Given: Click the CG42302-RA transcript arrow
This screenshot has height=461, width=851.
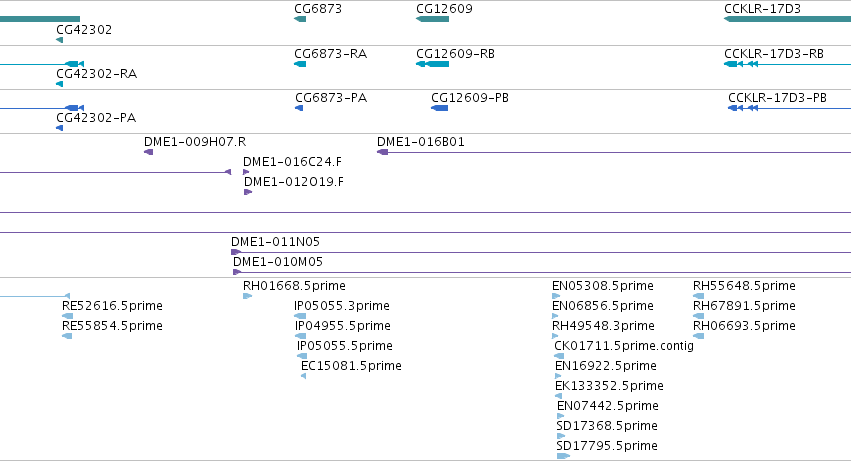Looking at the screenshot, I should 60,84.
